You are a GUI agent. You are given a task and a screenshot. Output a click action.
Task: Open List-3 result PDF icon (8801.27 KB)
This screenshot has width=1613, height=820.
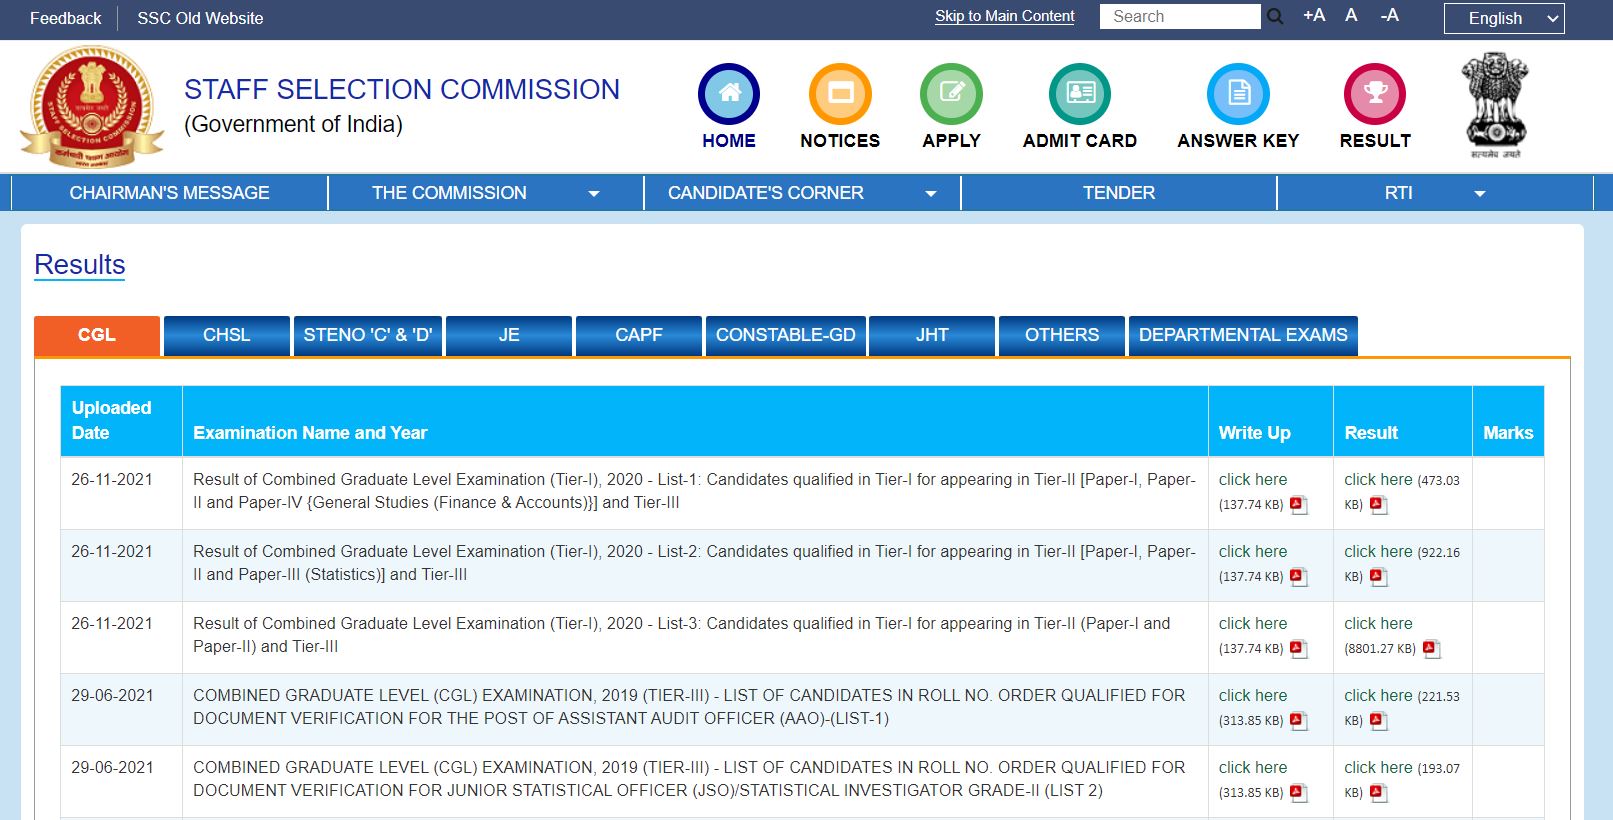pos(1431,649)
